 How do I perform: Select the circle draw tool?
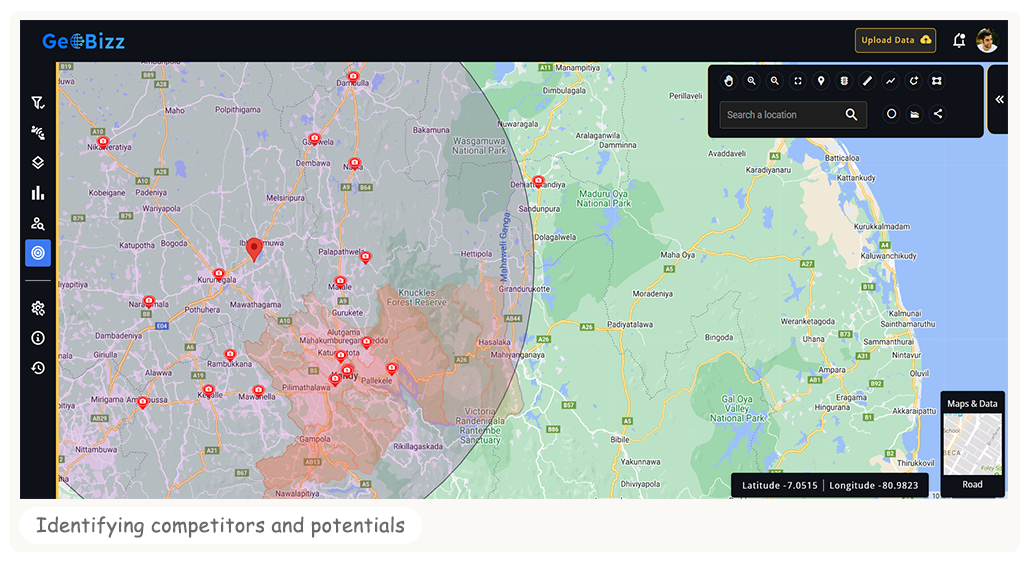tap(891, 114)
